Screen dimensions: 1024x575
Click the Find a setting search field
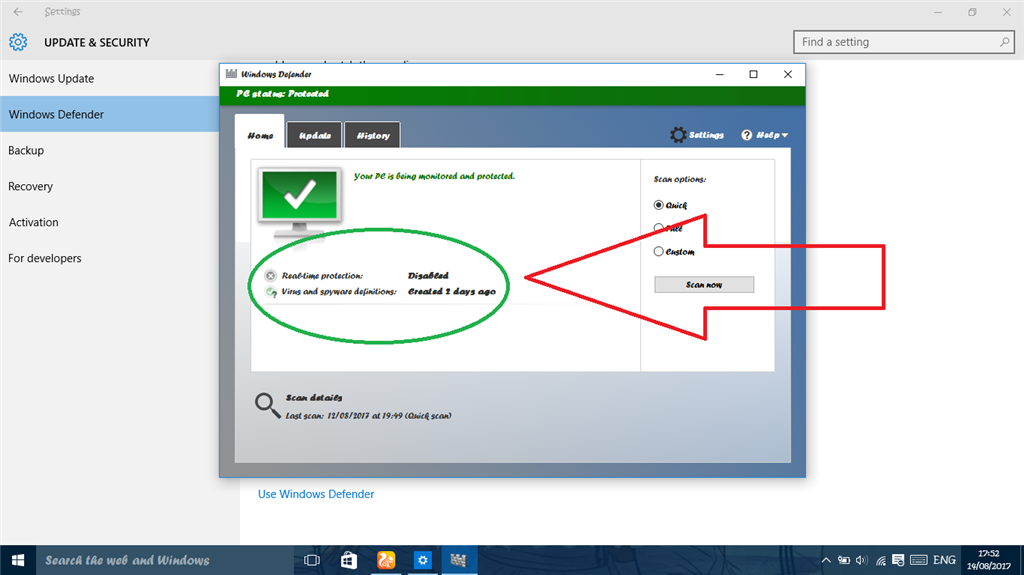click(x=904, y=42)
